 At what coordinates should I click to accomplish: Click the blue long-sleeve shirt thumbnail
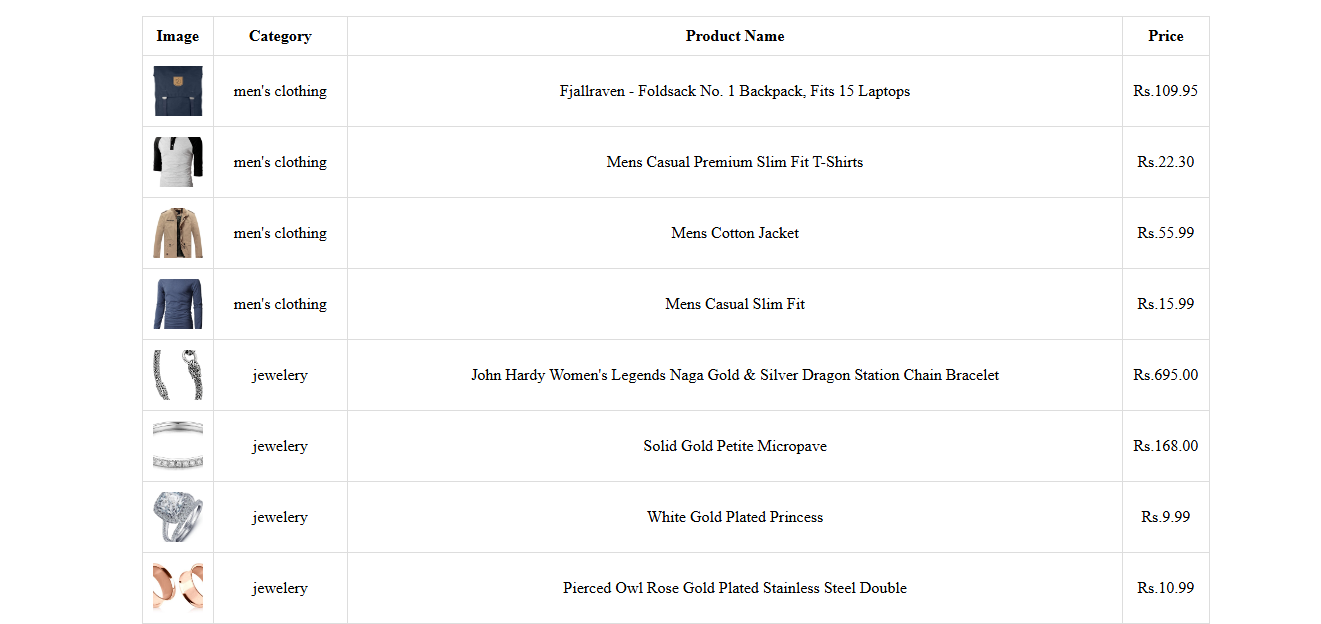(178, 304)
